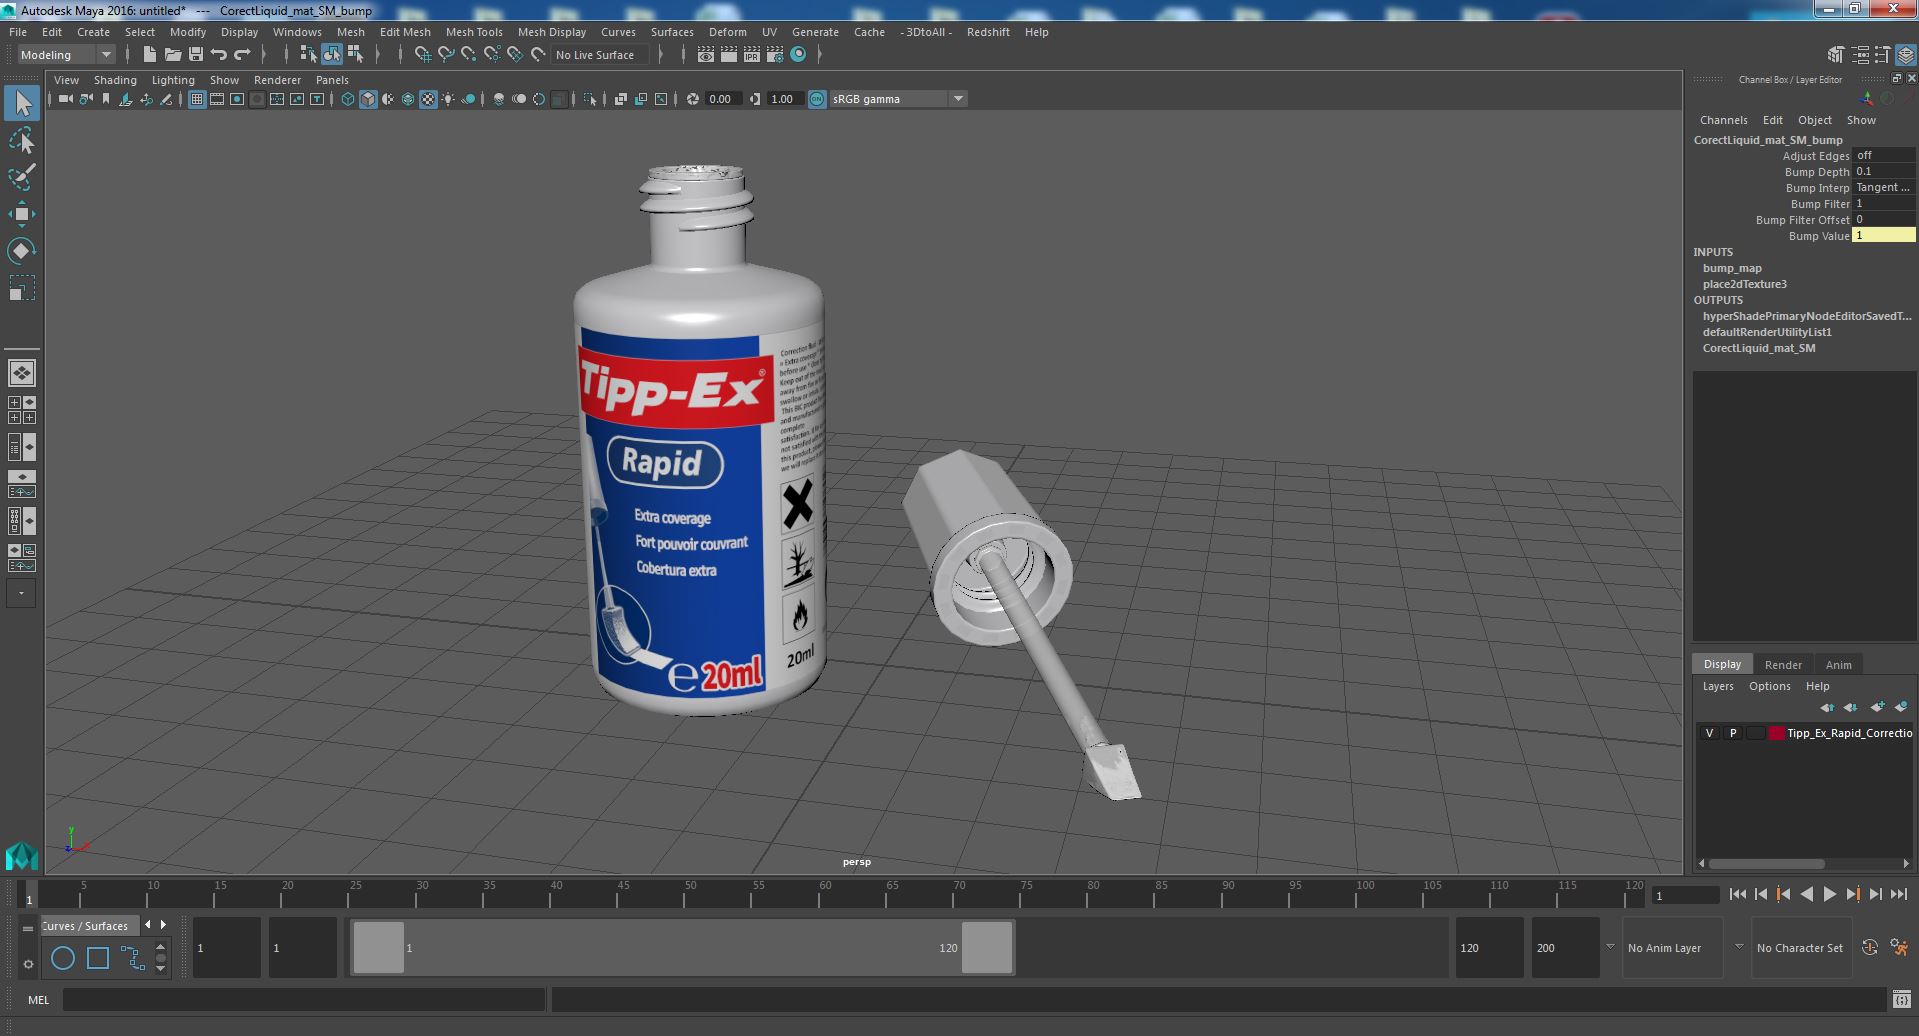Create a new scene with the New icon
1919x1036 pixels.
[x=150, y=55]
